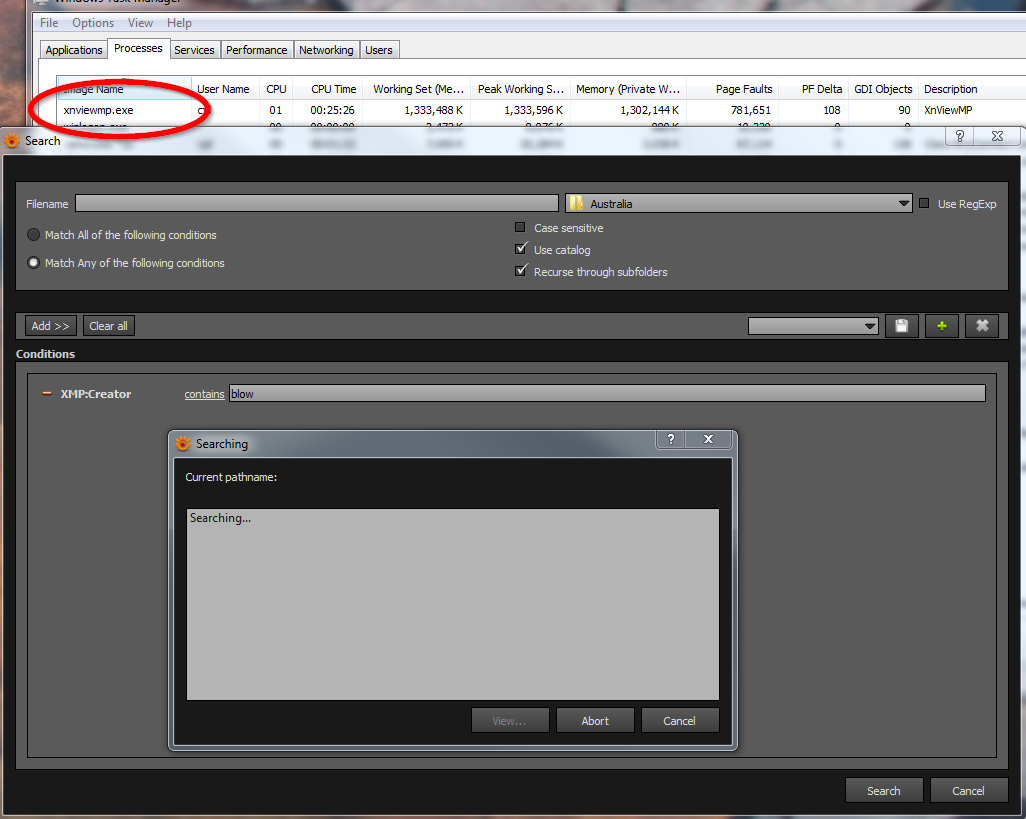The width and height of the screenshot is (1026, 819).
Task: Toggle the Case sensitive checkbox
Action: (520, 227)
